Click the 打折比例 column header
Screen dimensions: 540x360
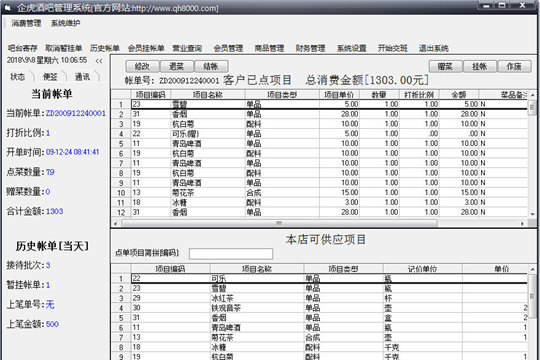419,94
